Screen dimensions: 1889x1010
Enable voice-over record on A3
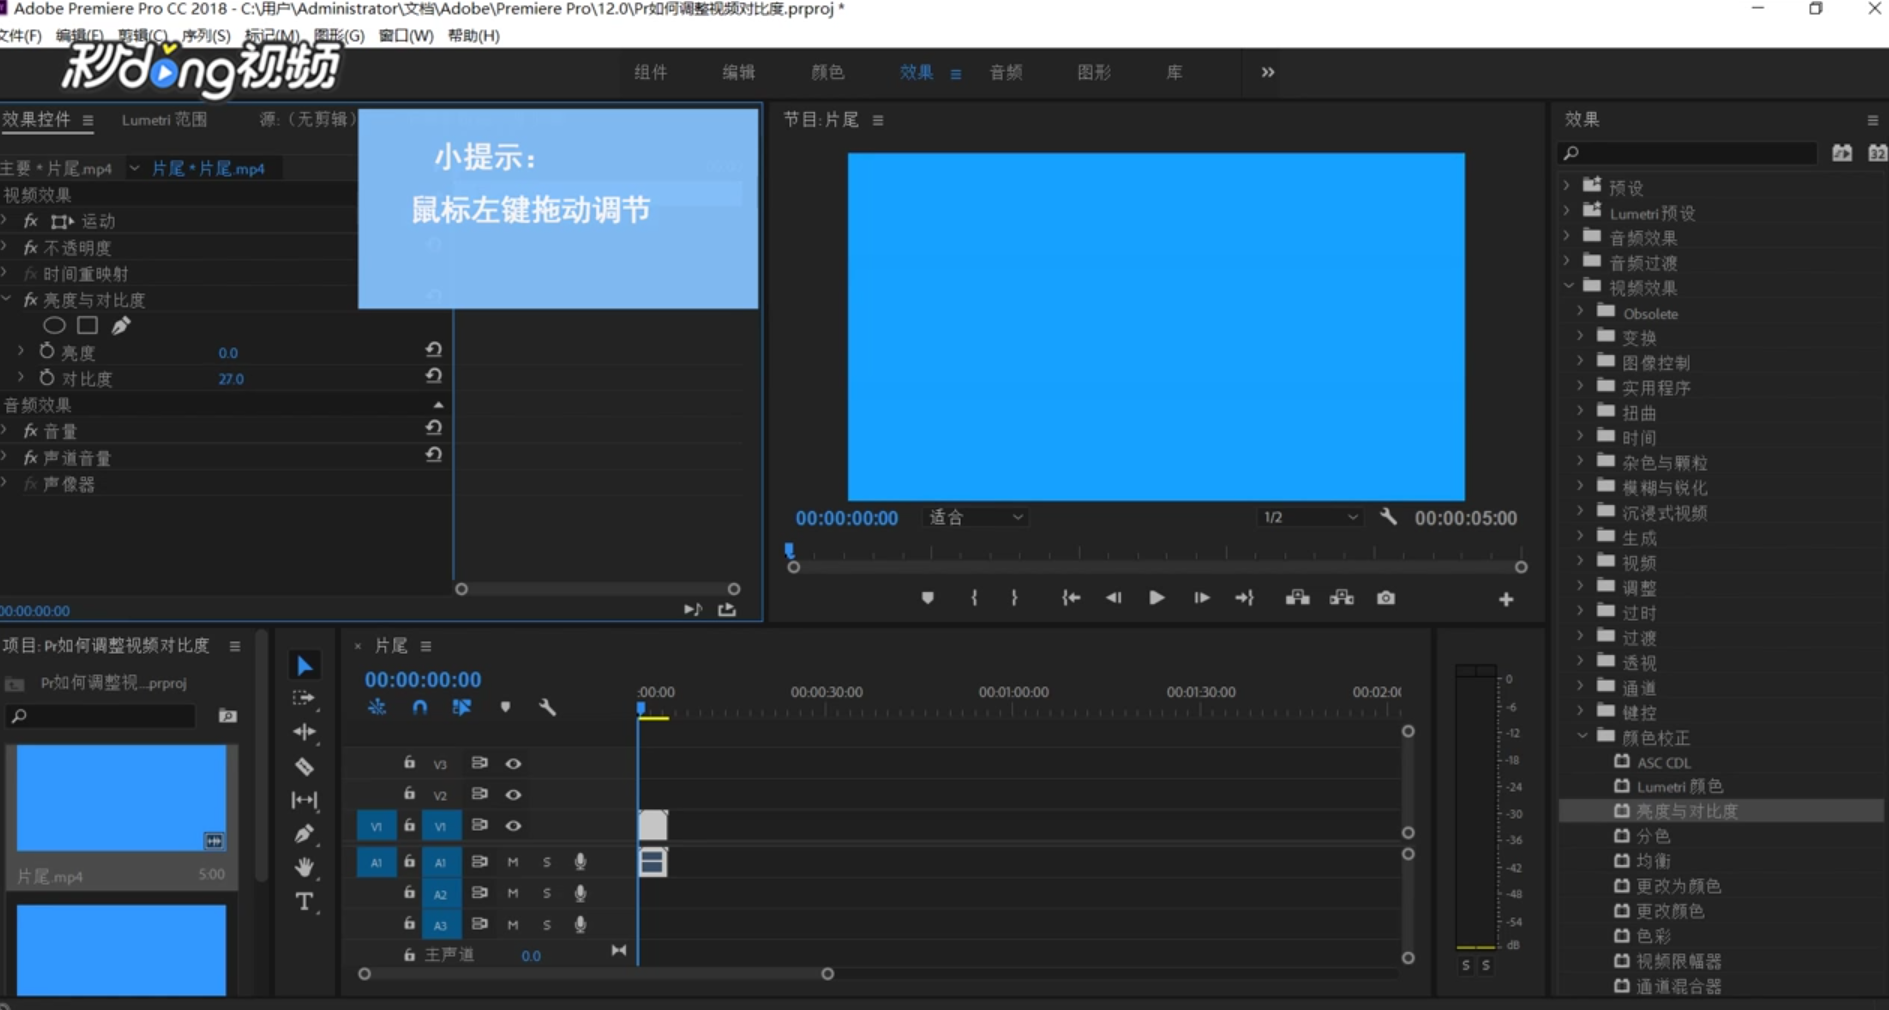(x=580, y=924)
